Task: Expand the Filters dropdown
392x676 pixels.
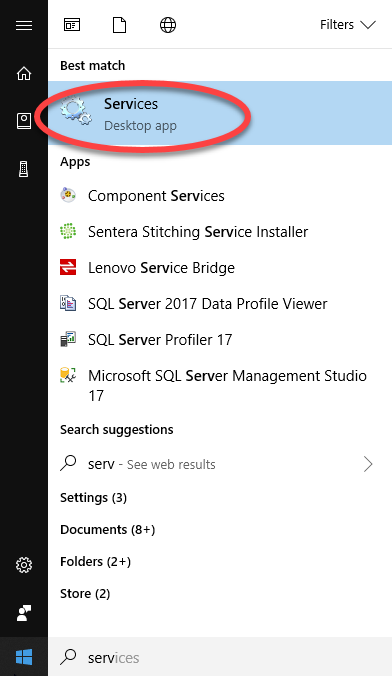Action: pos(348,25)
